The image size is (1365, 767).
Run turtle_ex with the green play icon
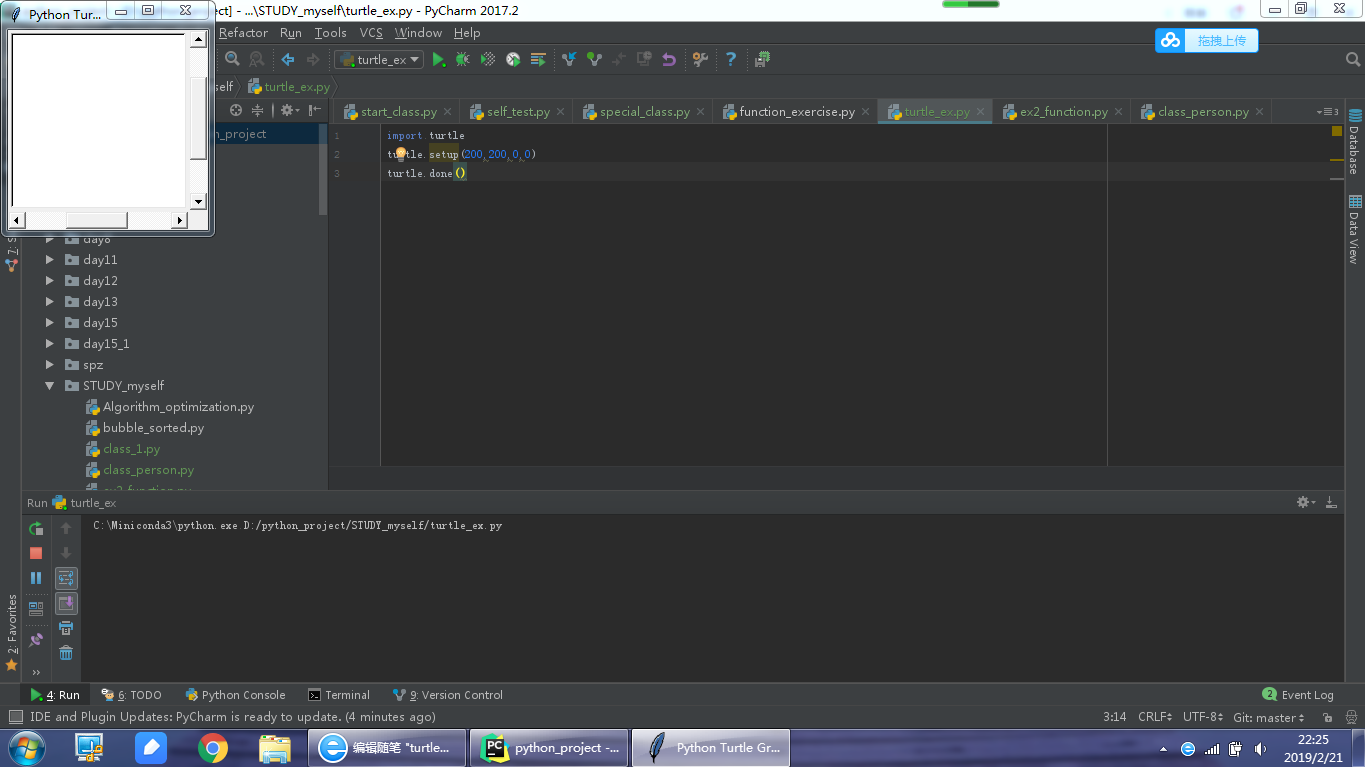[438, 60]
